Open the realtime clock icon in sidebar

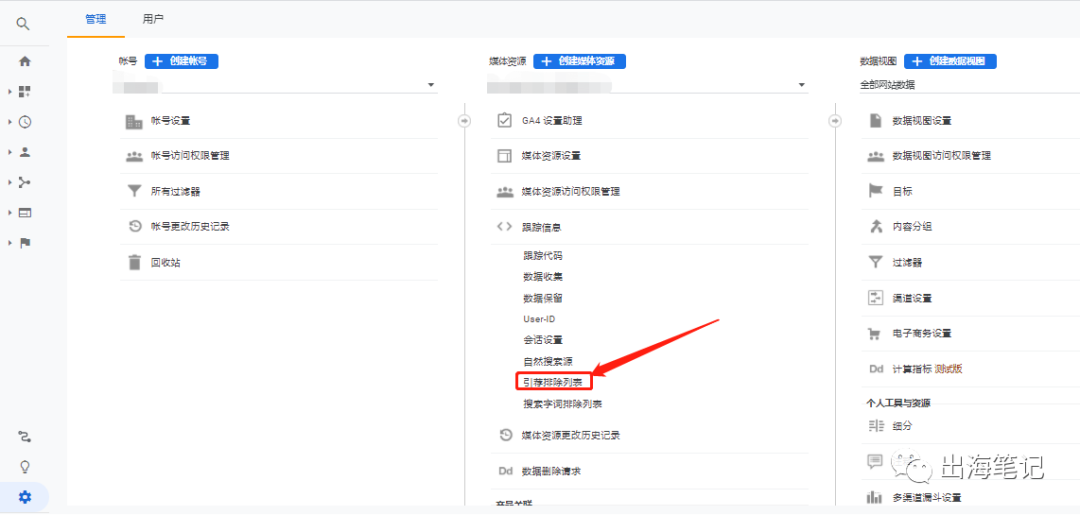click(x=25, y=122)
